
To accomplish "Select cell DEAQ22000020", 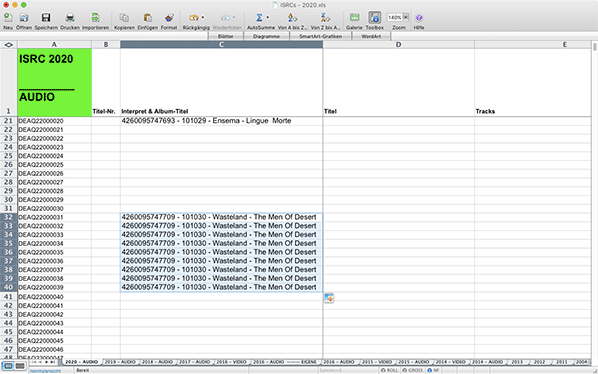I will pyautogui.click(x=54, y=121).
